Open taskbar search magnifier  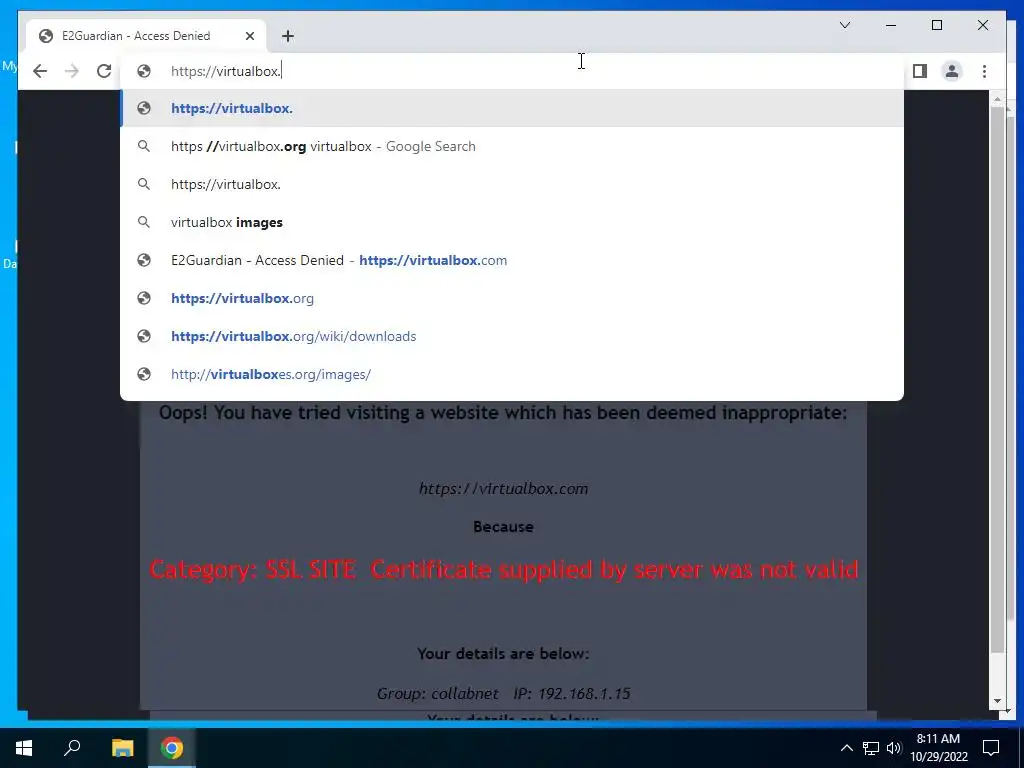[72, 748]
